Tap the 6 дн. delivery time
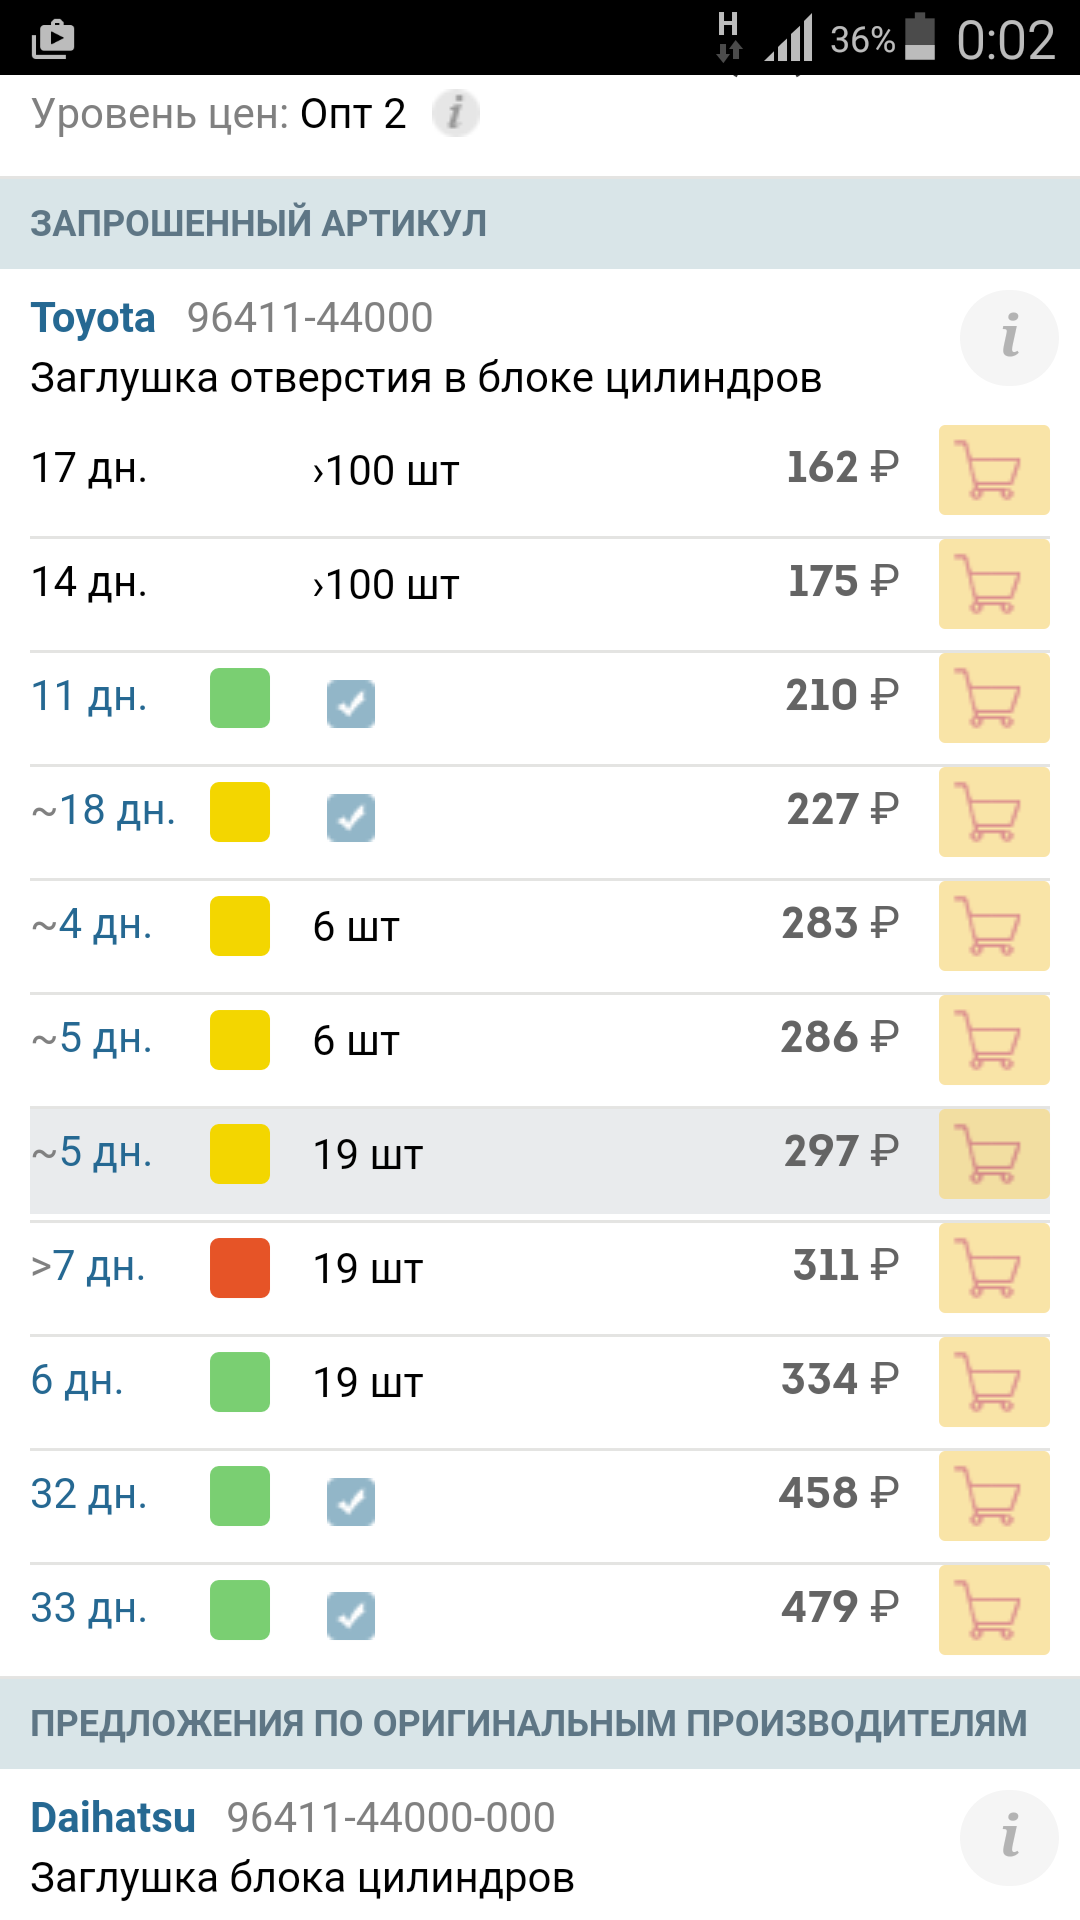1080x1920 pixels. coord(77,1380)
